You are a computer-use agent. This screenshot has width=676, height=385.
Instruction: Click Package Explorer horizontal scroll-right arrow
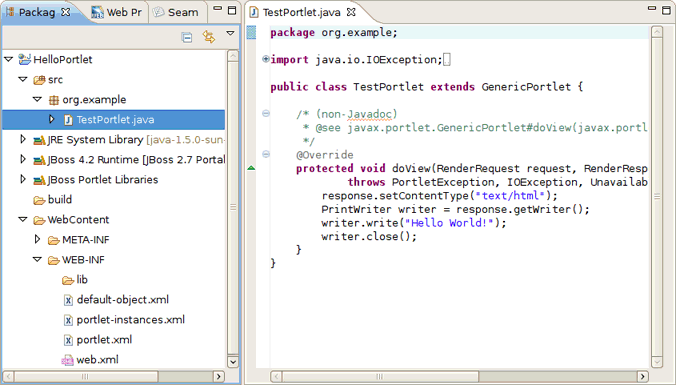219,376
